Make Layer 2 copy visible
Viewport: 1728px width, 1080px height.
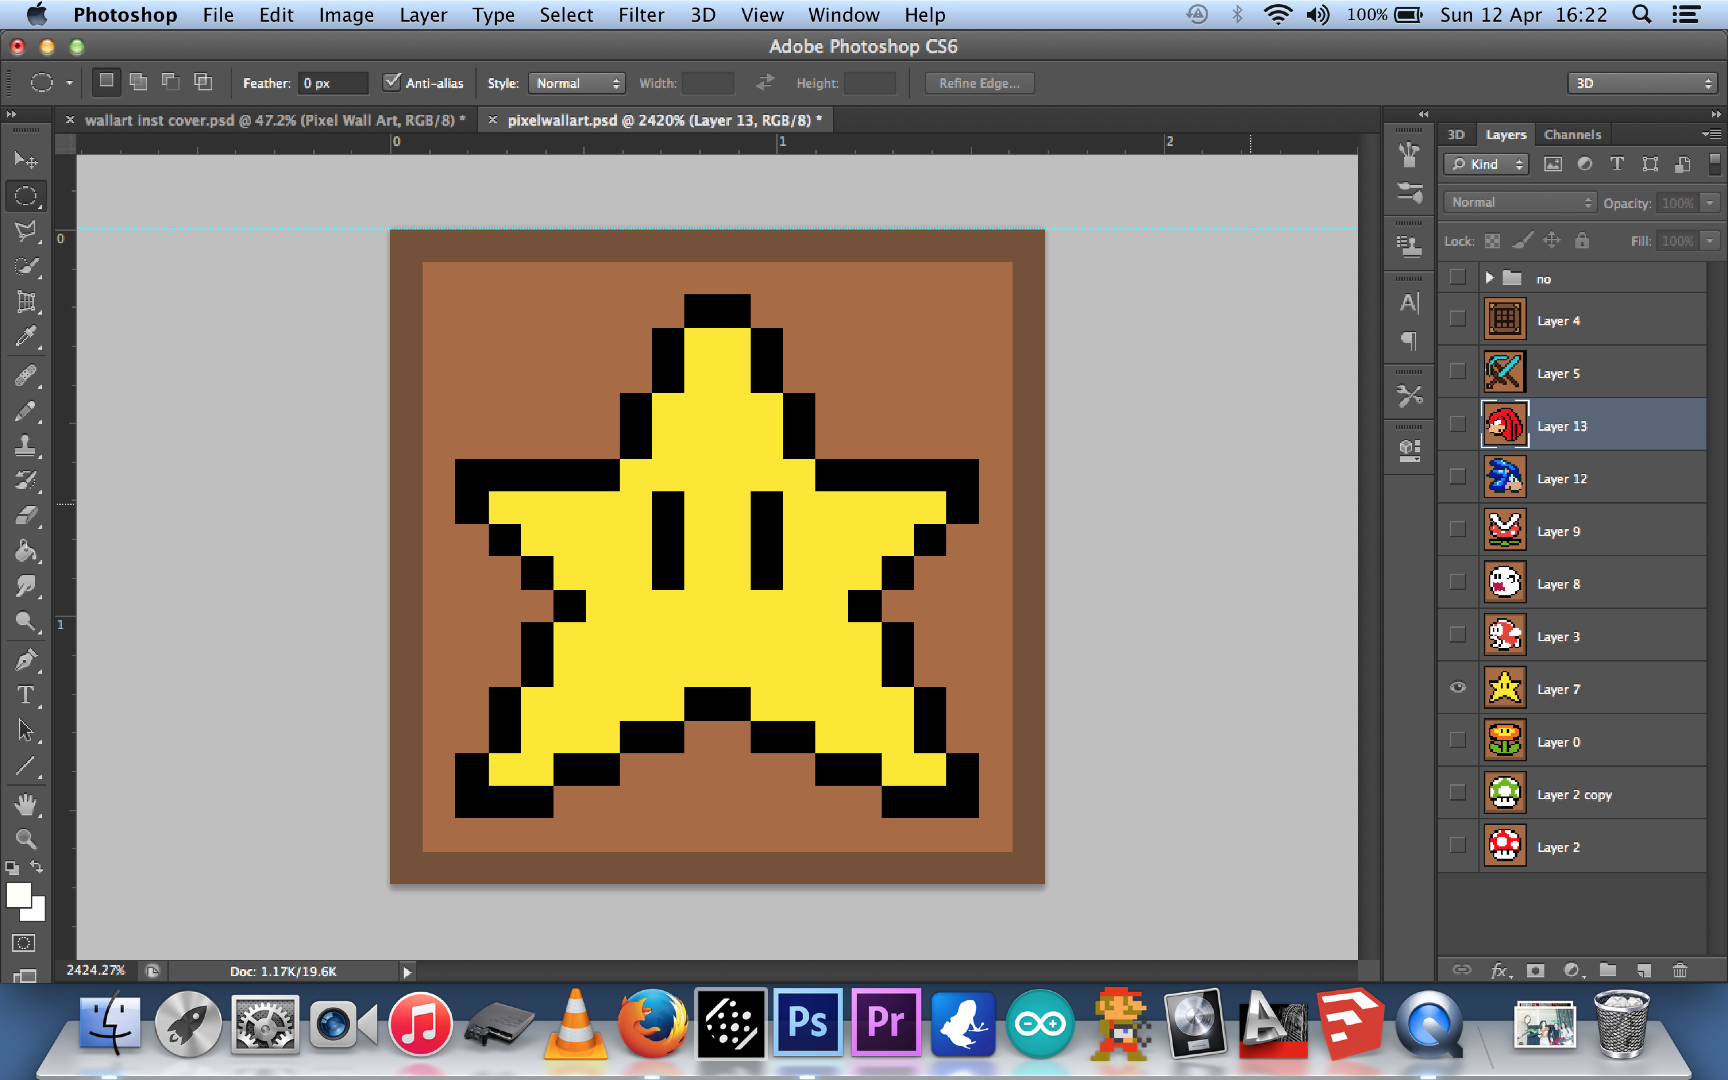point(1458,793)
